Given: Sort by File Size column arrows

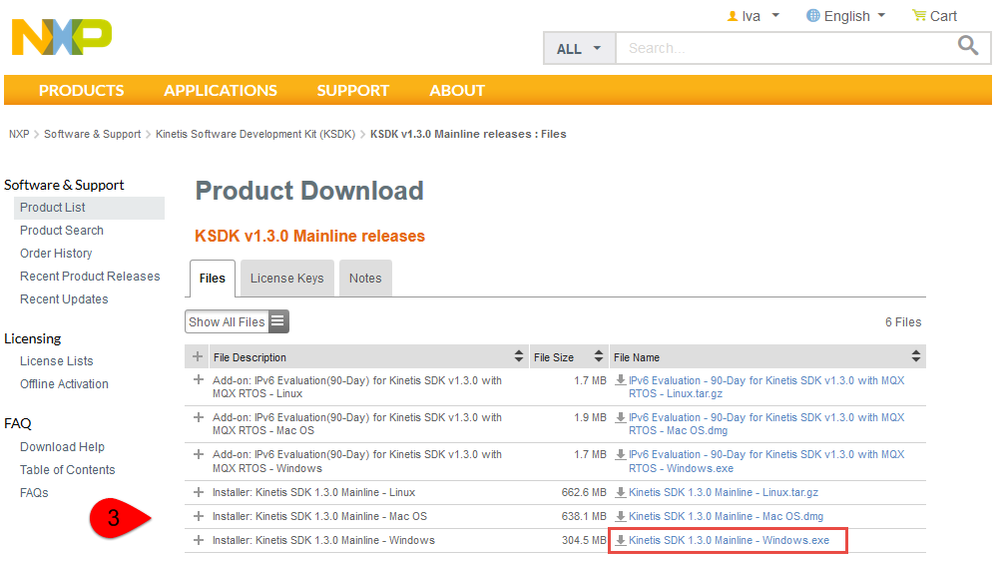Looking at the screenshot, I should click(598, 356).
